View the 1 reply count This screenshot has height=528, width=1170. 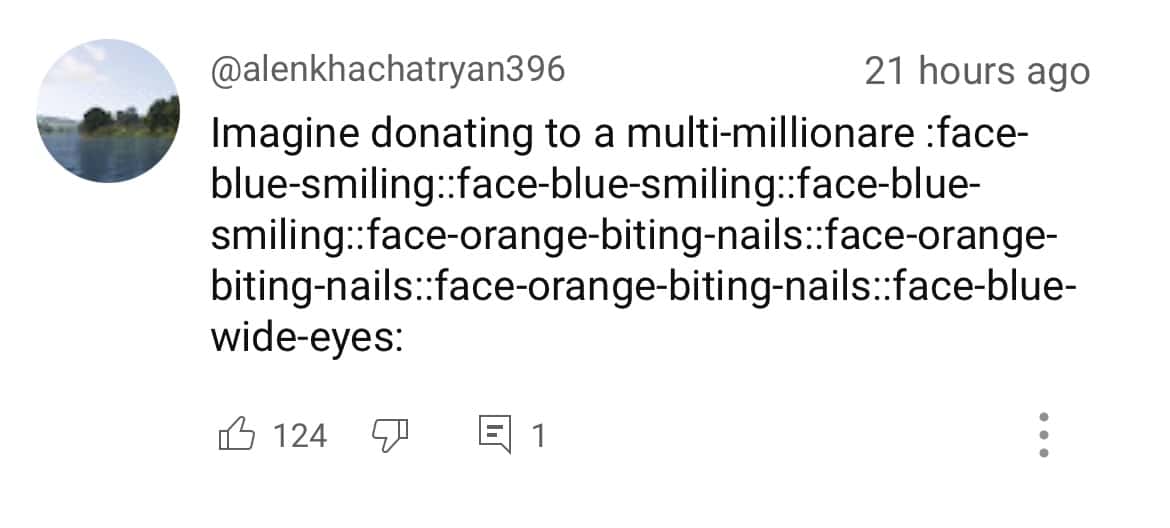coord(538,436)
